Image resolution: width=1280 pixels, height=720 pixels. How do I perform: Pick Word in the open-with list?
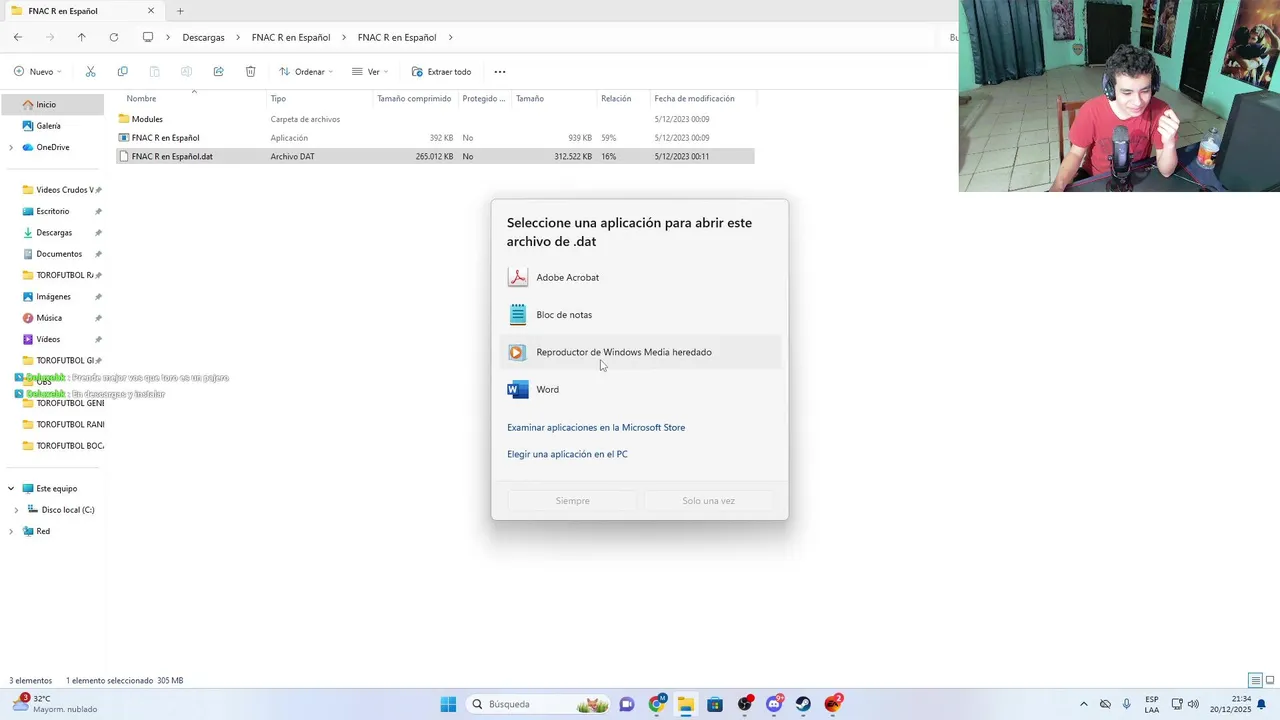640,390
